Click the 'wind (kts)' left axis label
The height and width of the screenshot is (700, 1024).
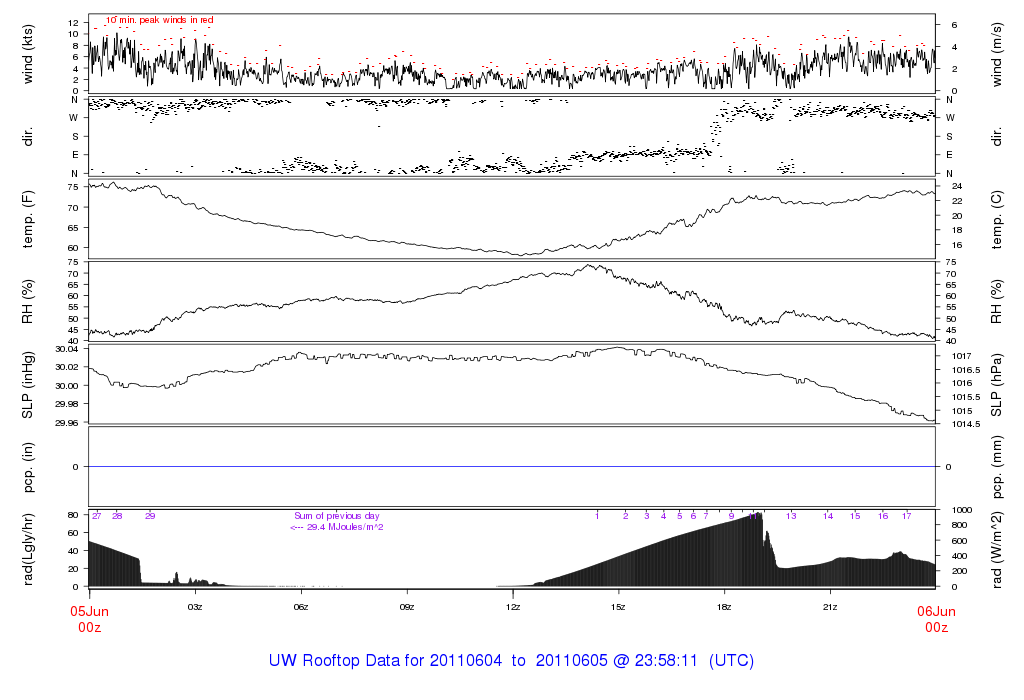pos(28,53)
